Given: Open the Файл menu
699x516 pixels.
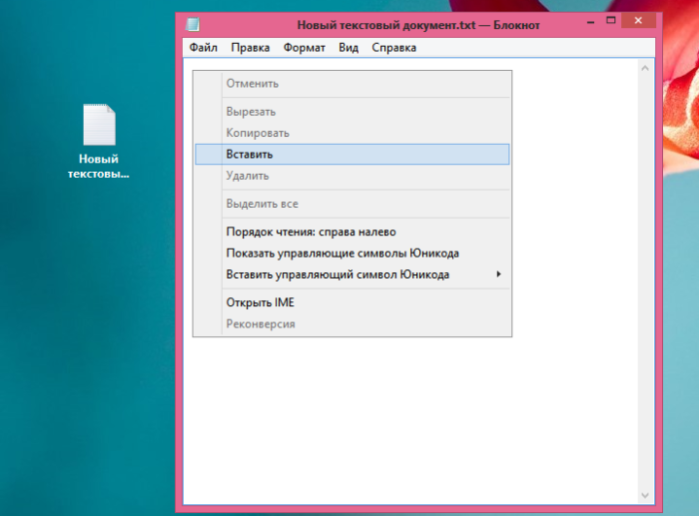Looking at the screenshot, I should click(203, 47).
